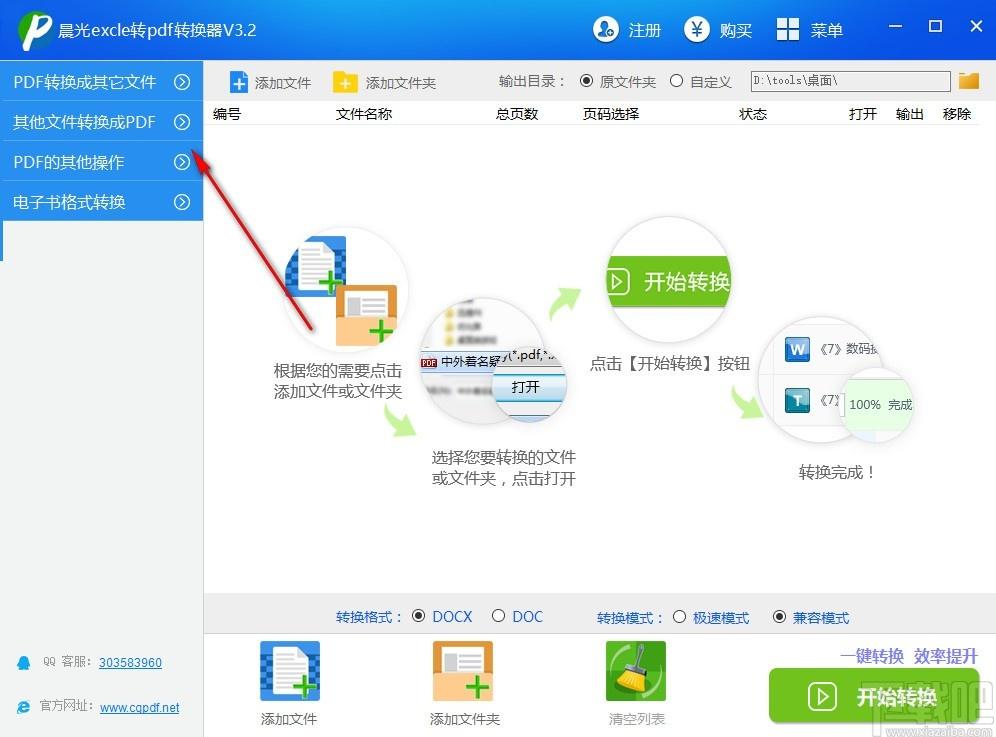Maximize the converter window
Screen dimensions: 996x737
pyautogui.click(x=936, y=26)
